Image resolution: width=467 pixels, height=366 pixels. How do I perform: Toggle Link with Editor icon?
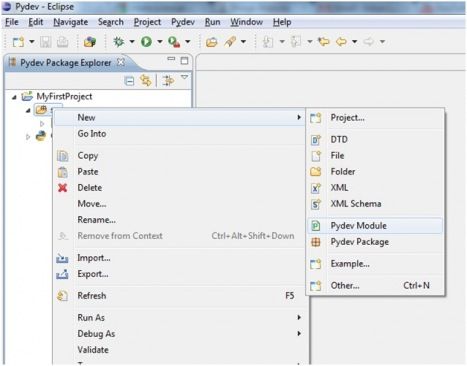(146, 81)
